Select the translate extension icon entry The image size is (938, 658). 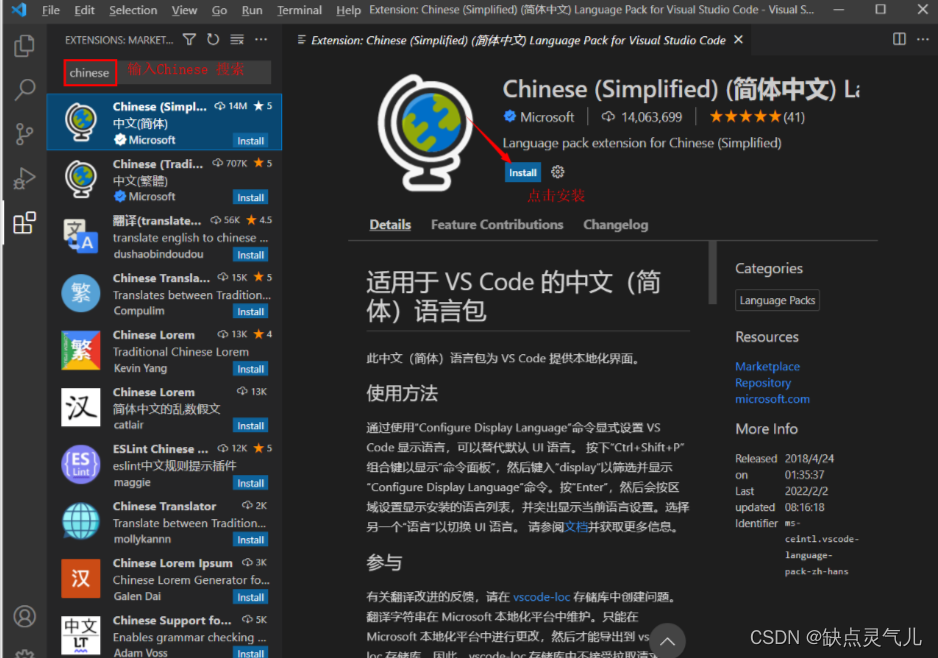pyautogui.click(x=81, y=236)
